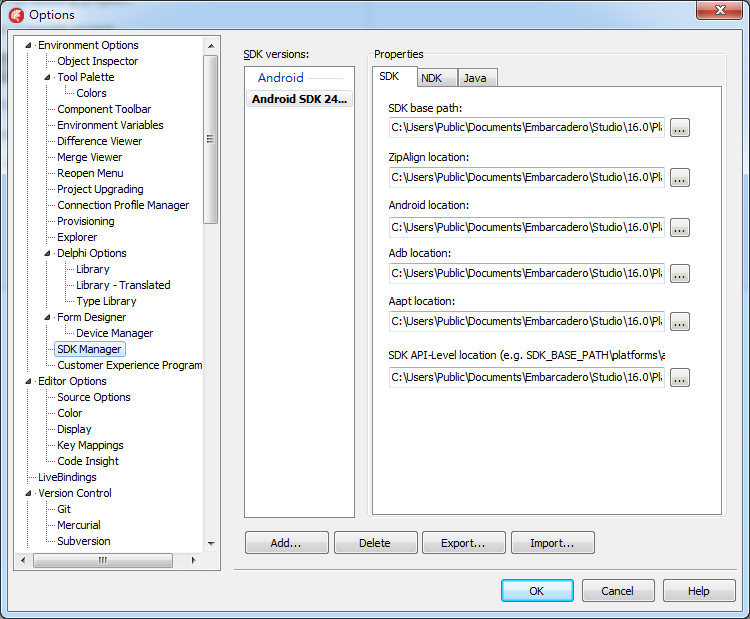Click the Aapt location field
This screenshot has height=619, width=750.
(527, 321)
